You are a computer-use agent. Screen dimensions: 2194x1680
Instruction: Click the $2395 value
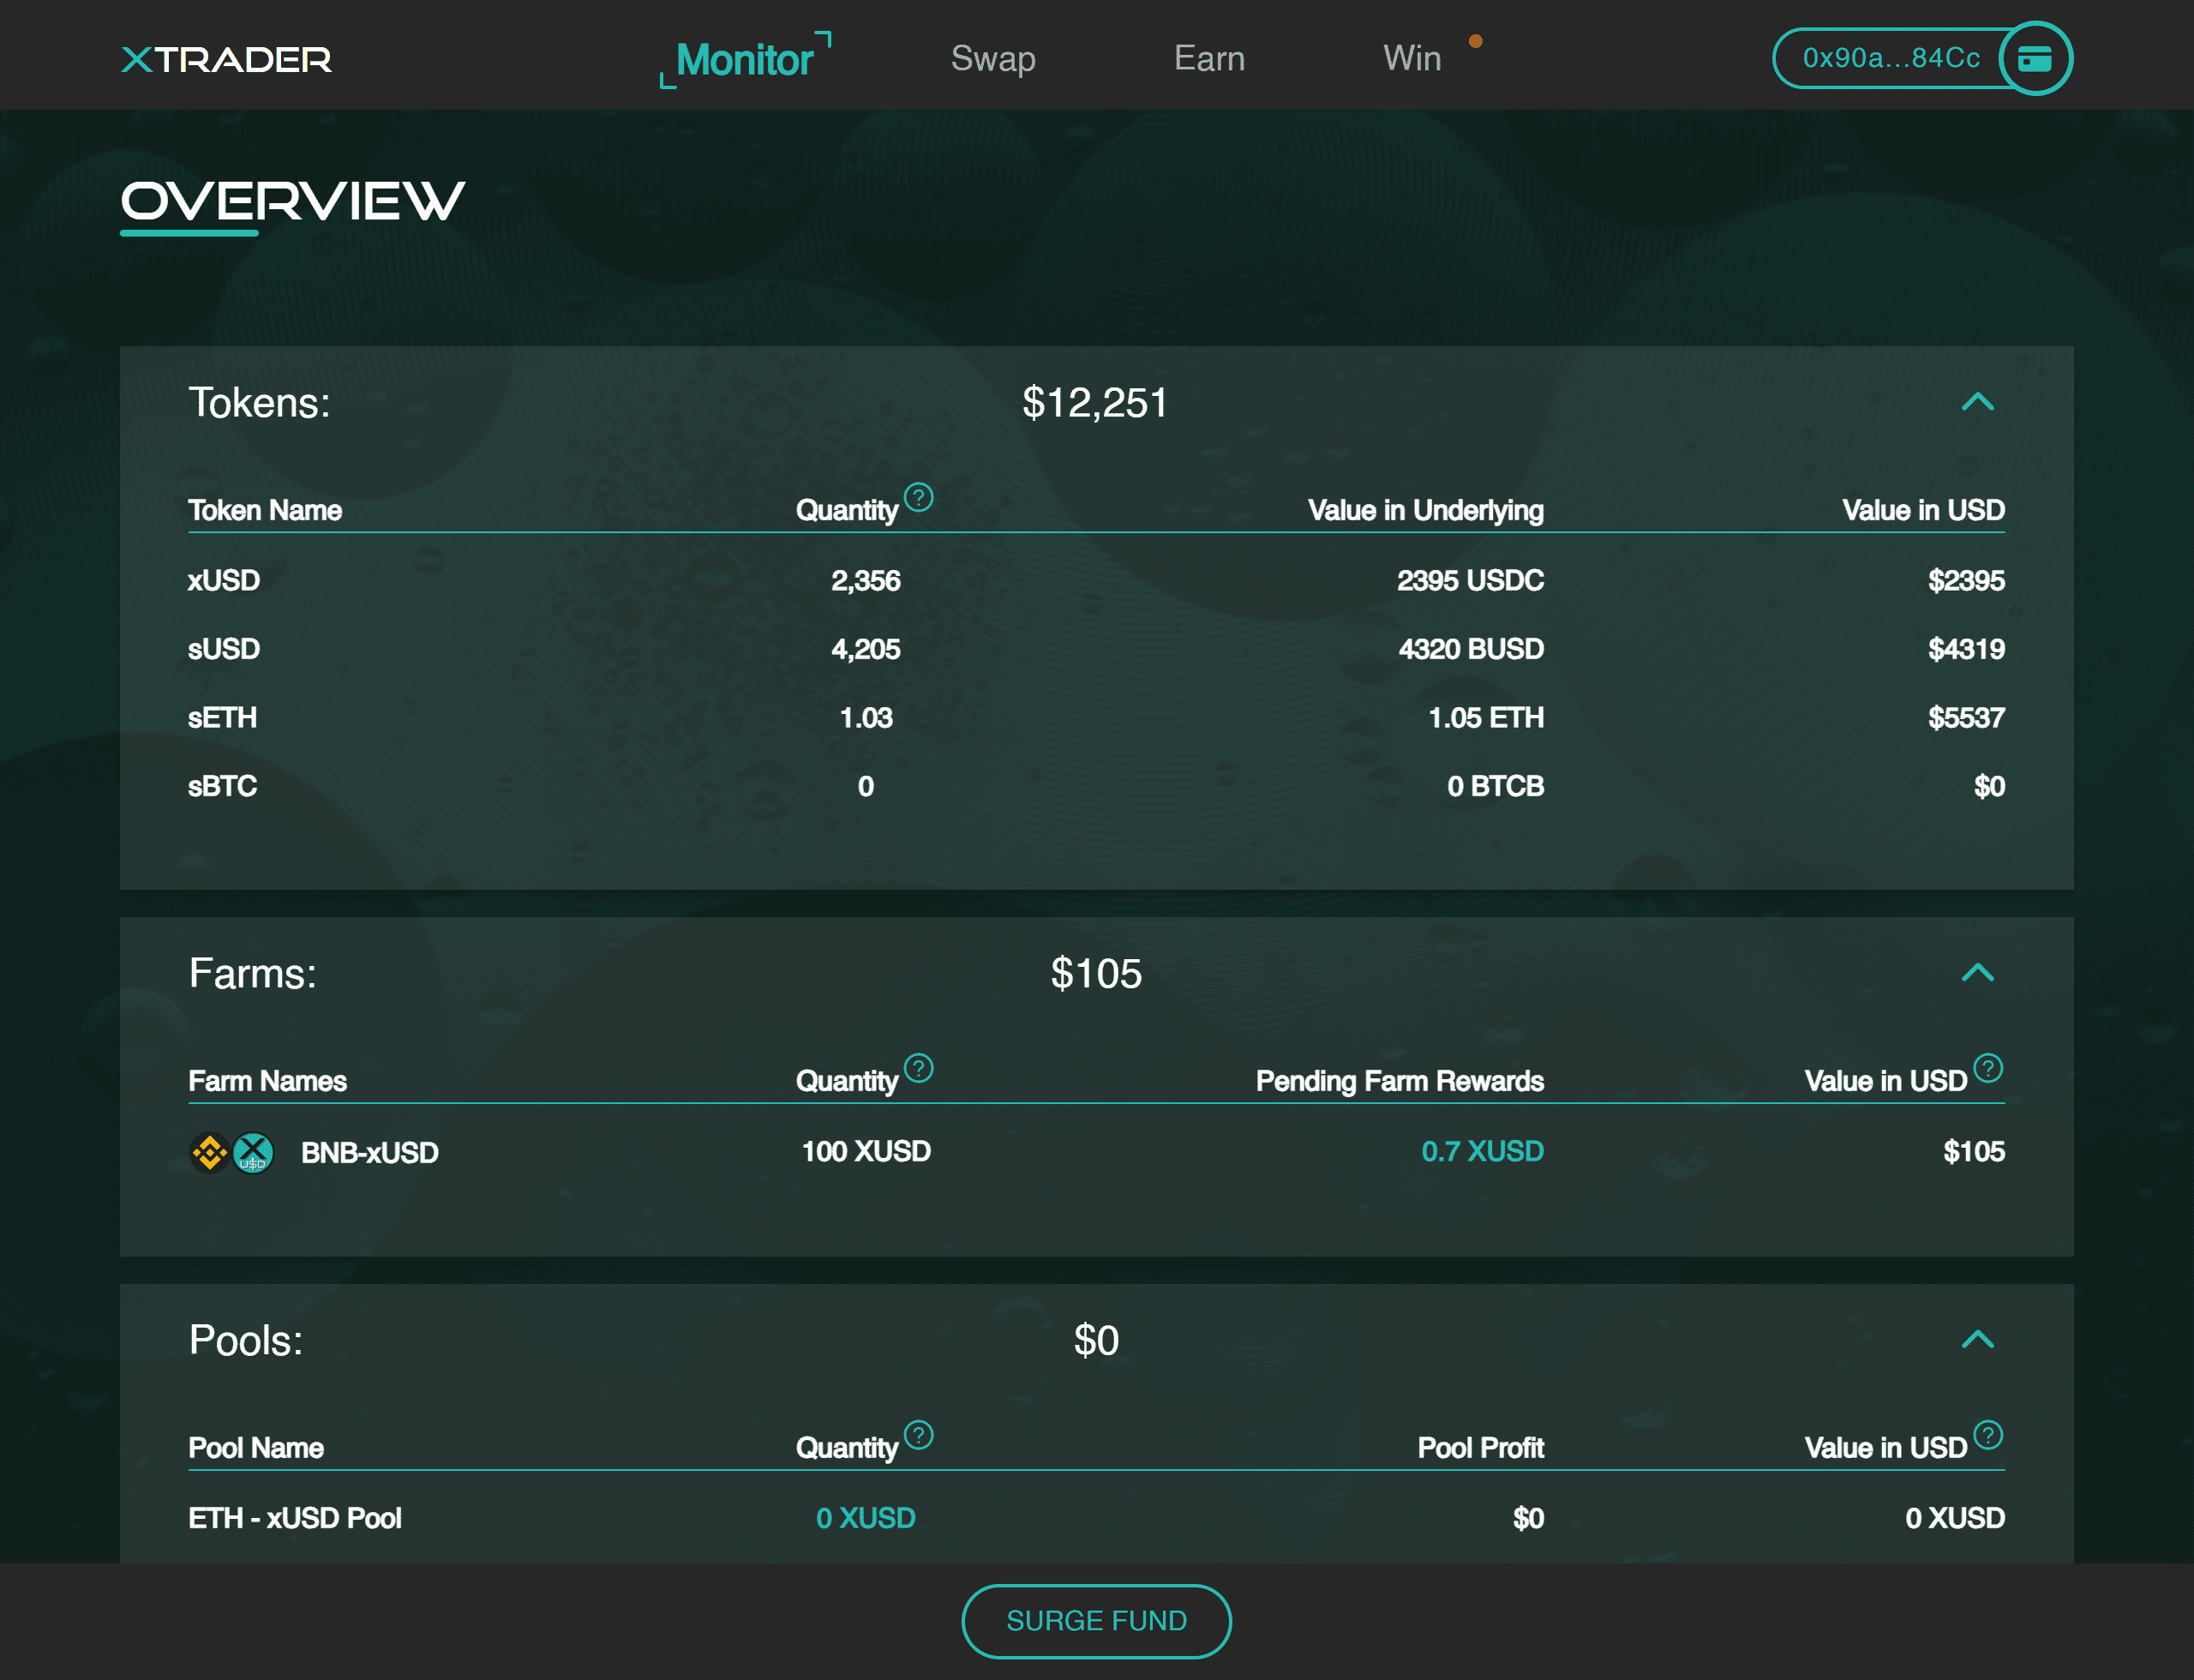1966,580
